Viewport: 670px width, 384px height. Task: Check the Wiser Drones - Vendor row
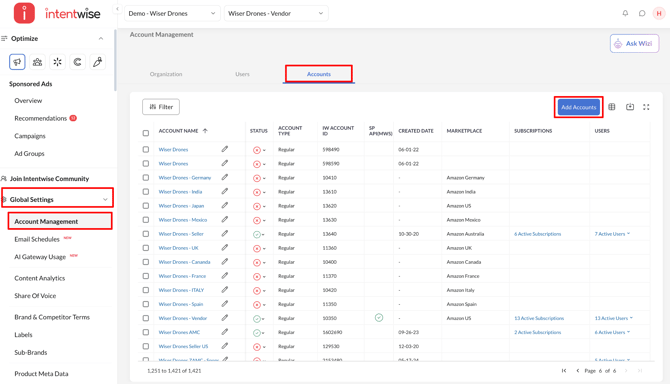point(146,318)
